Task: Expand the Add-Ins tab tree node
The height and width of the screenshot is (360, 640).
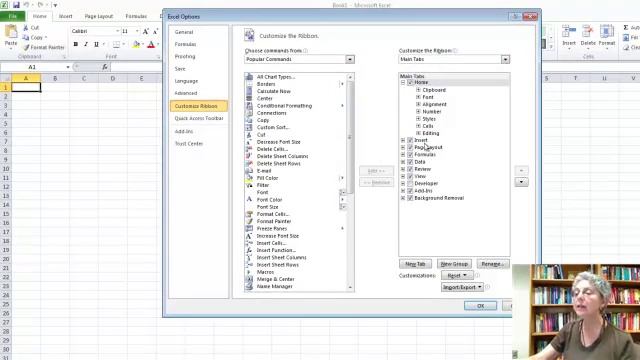Action: pyautogui.click(x=403, y=191)
